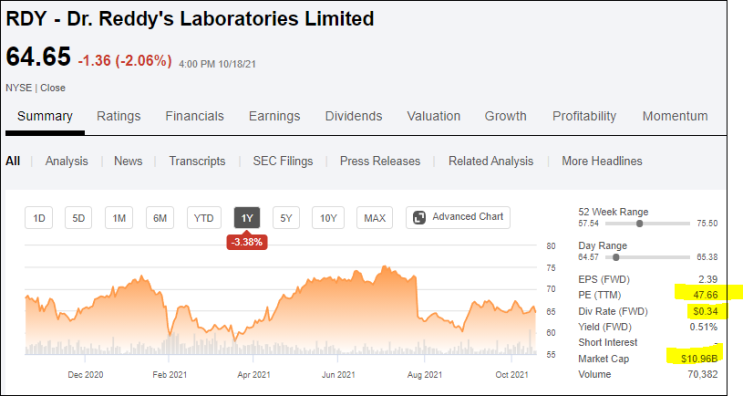This screenshot has width=743, height=396.
Task: Switch to the Summary tab
Action: [x=45, y=117]
